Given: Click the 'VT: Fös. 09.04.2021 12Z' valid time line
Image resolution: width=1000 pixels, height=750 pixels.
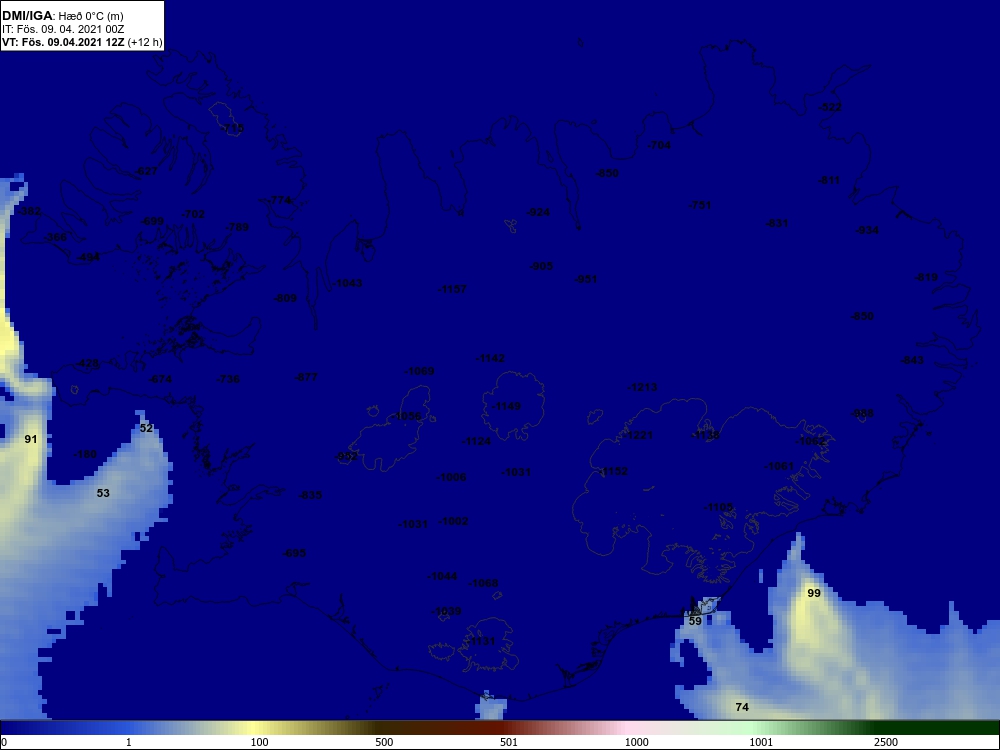Looking at the screenshot, I should point(63,43).
